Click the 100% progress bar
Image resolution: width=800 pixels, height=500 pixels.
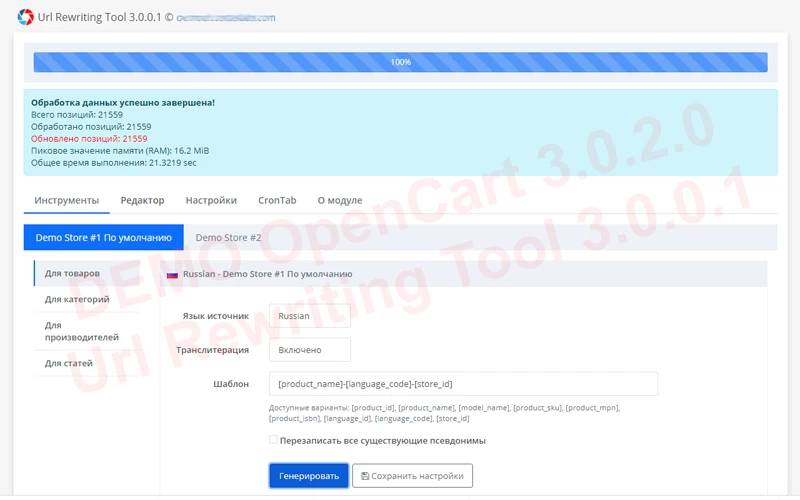401,62
